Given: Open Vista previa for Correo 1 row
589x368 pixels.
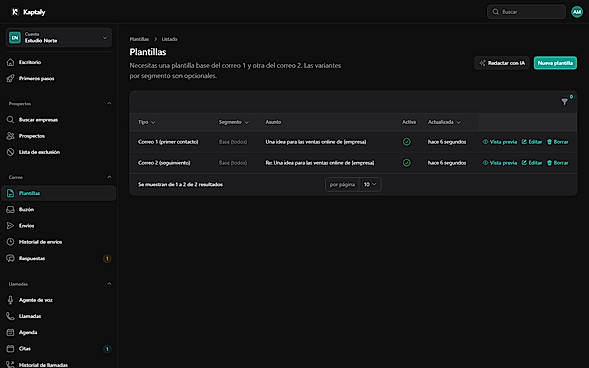Looking at the screenshot, I should (500, 142).
